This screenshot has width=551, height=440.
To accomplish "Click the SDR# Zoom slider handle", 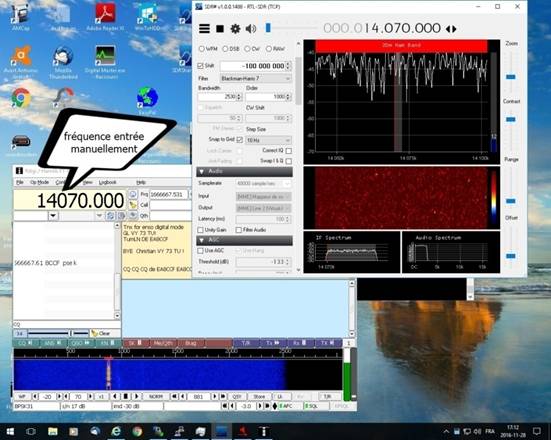I will click(511, 77).
